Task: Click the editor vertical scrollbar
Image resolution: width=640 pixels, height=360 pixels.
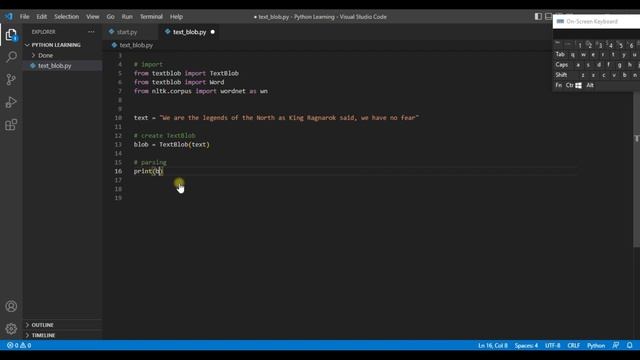Action: tap(636, 169)
